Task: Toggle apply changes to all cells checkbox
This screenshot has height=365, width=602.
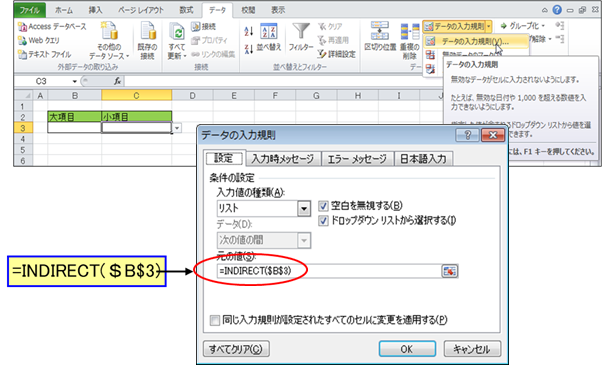Action: 215,320
